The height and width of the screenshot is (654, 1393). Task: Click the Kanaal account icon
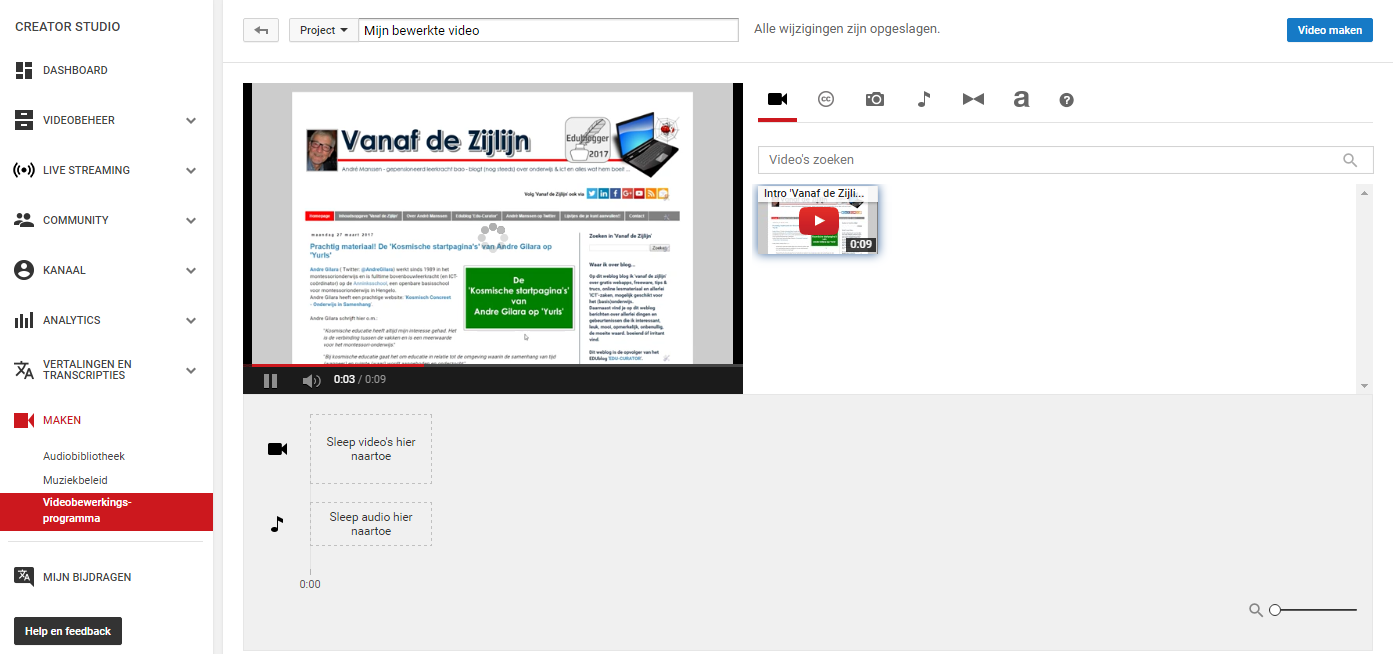[24, 270]
